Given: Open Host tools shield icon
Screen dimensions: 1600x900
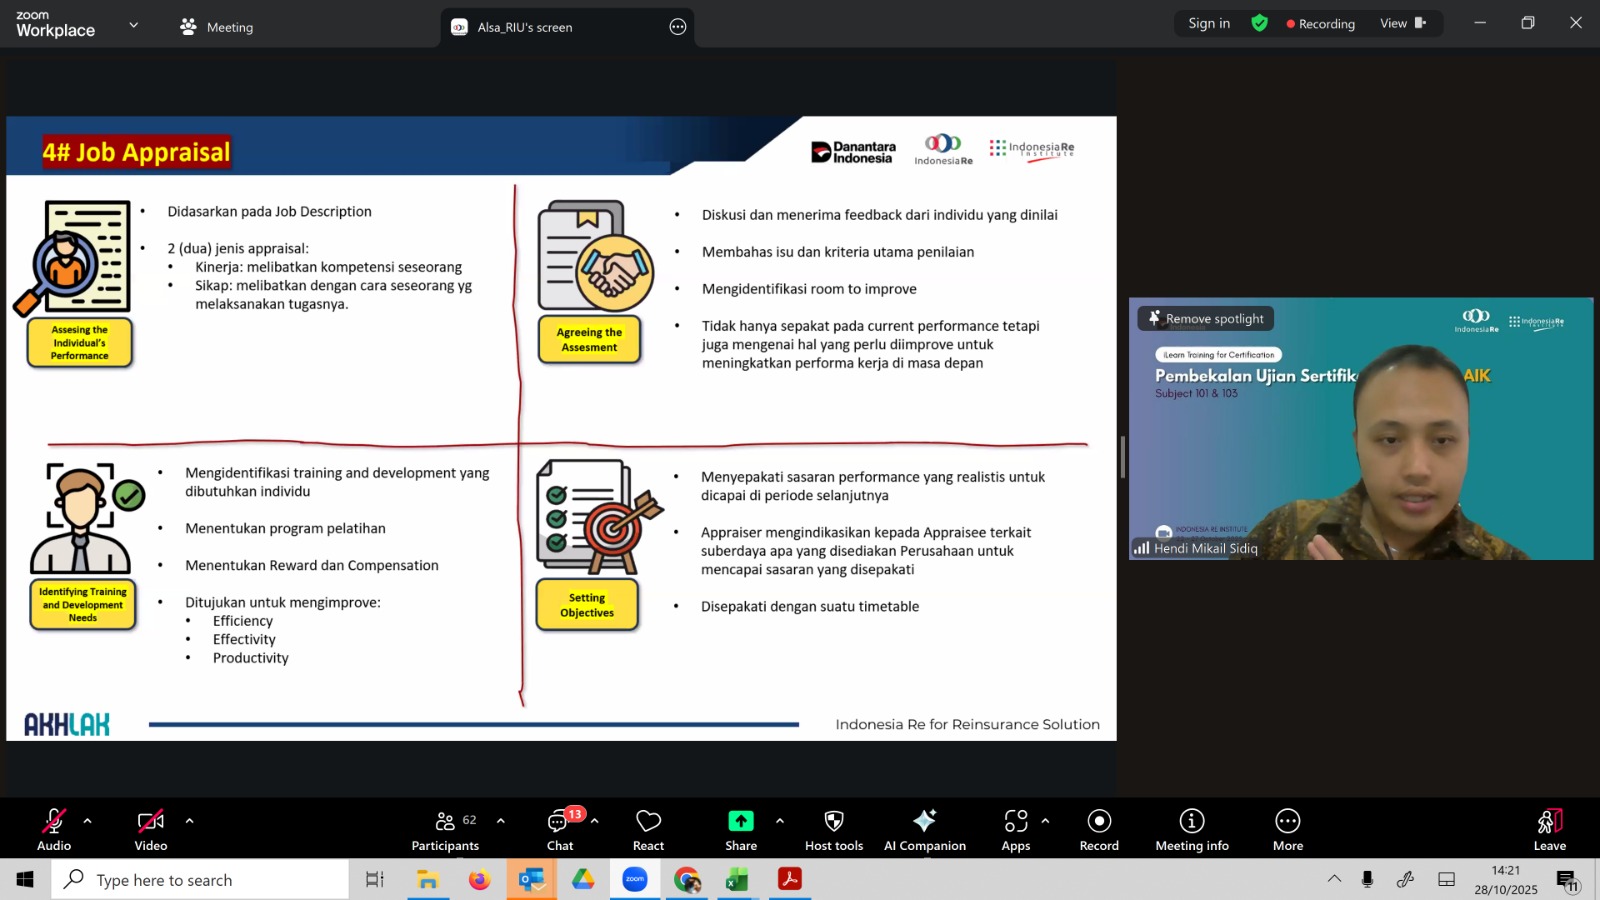Looking at the screenshot, I should point(834,829).
